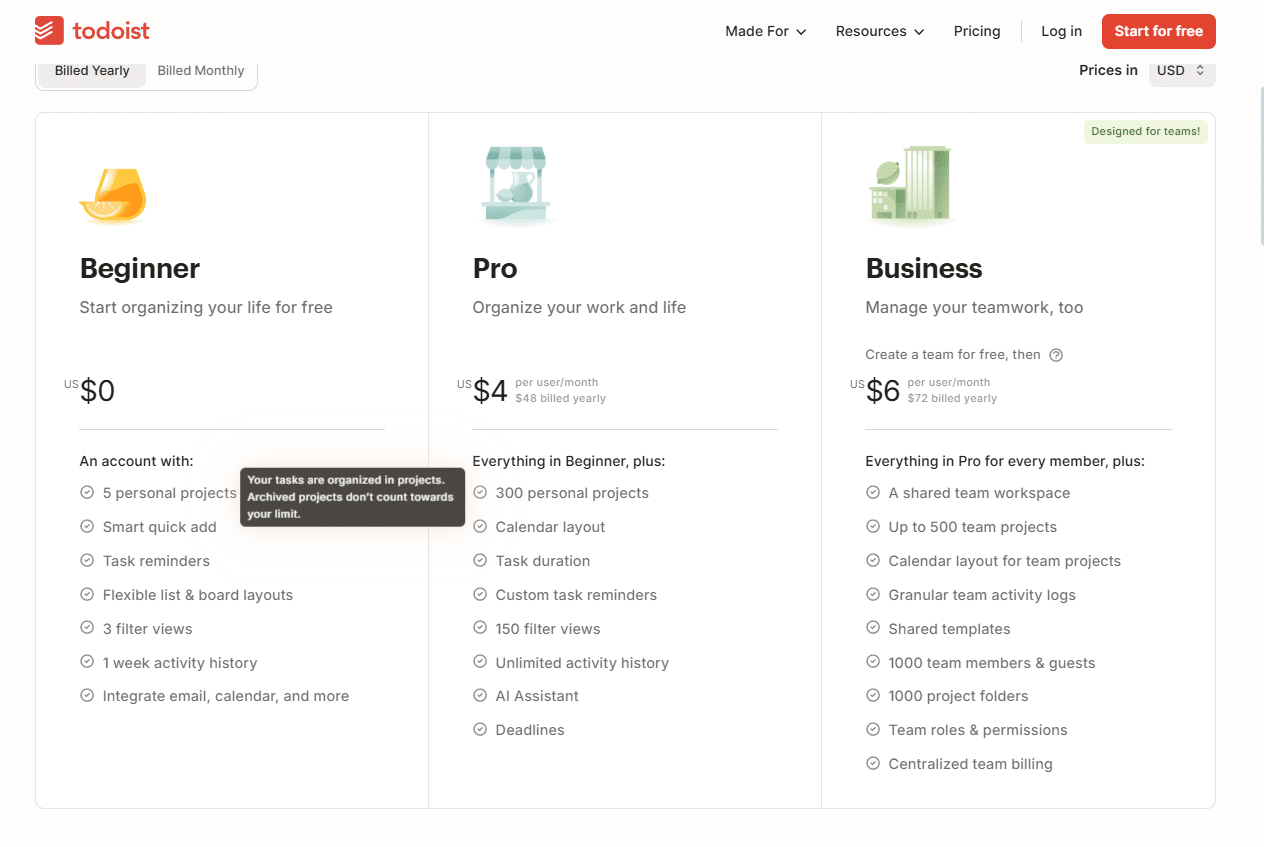Click the check icon beside Flexible list & board layouts
Image resolution: width=1264 pixels, height=847 pixels.
coord(87,595)
